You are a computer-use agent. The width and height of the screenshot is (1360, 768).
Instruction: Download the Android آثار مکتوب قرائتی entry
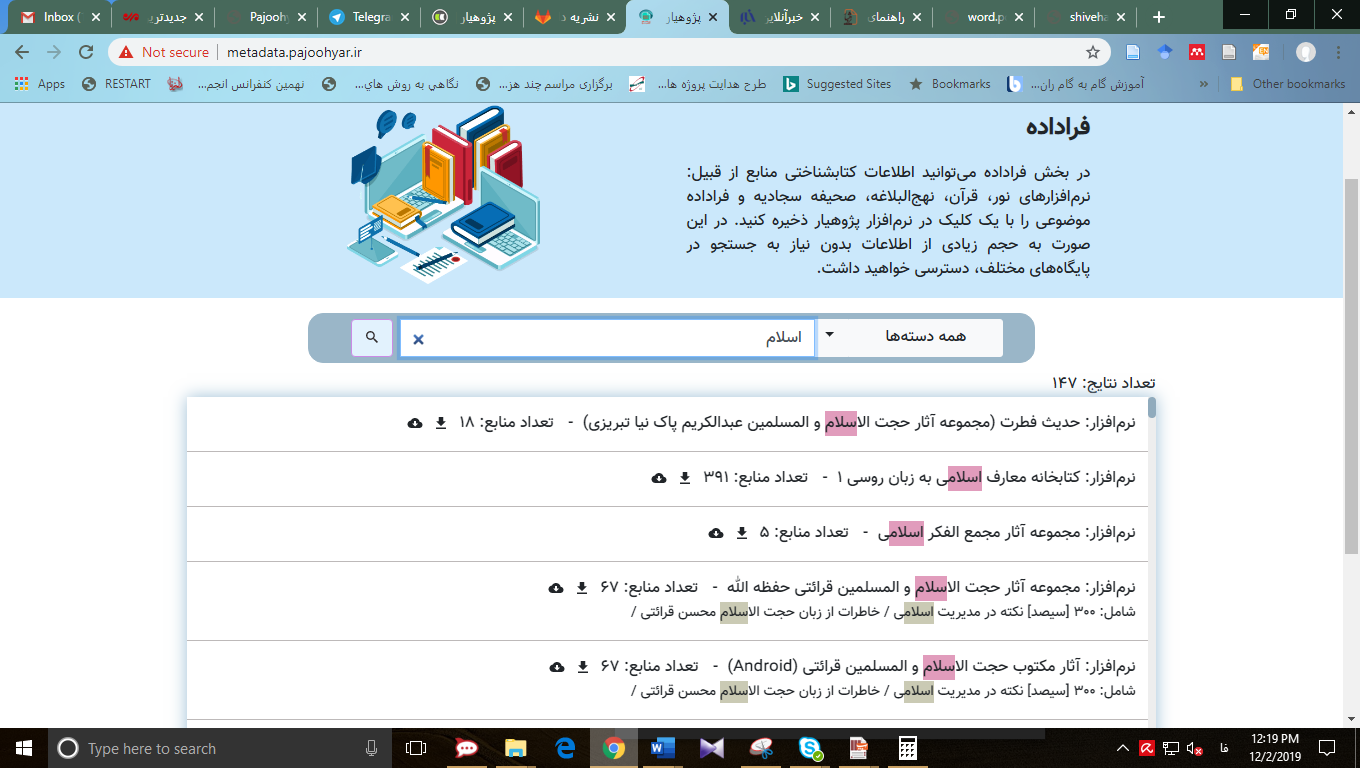click(x=582, y=666)
